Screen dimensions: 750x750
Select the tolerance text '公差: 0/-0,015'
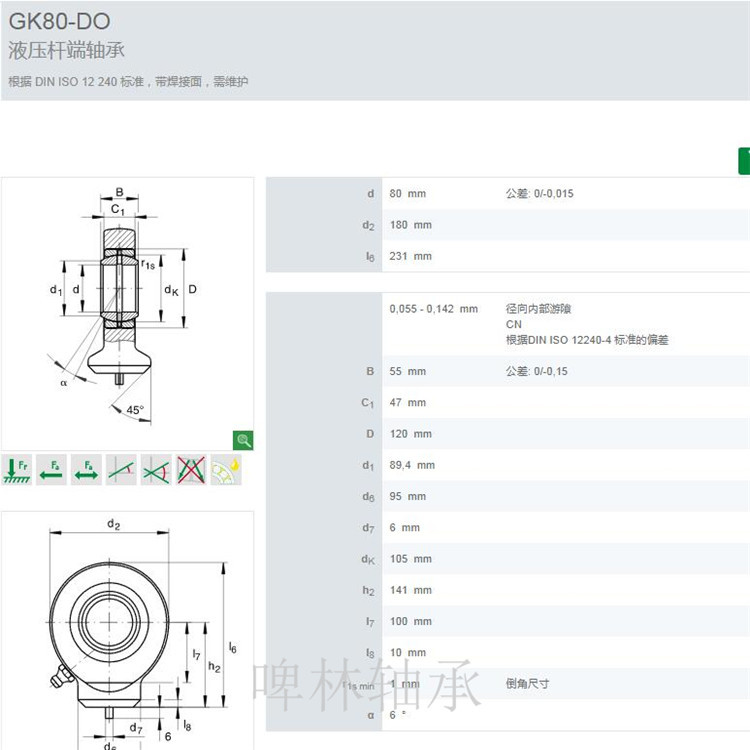pos(540,194)
